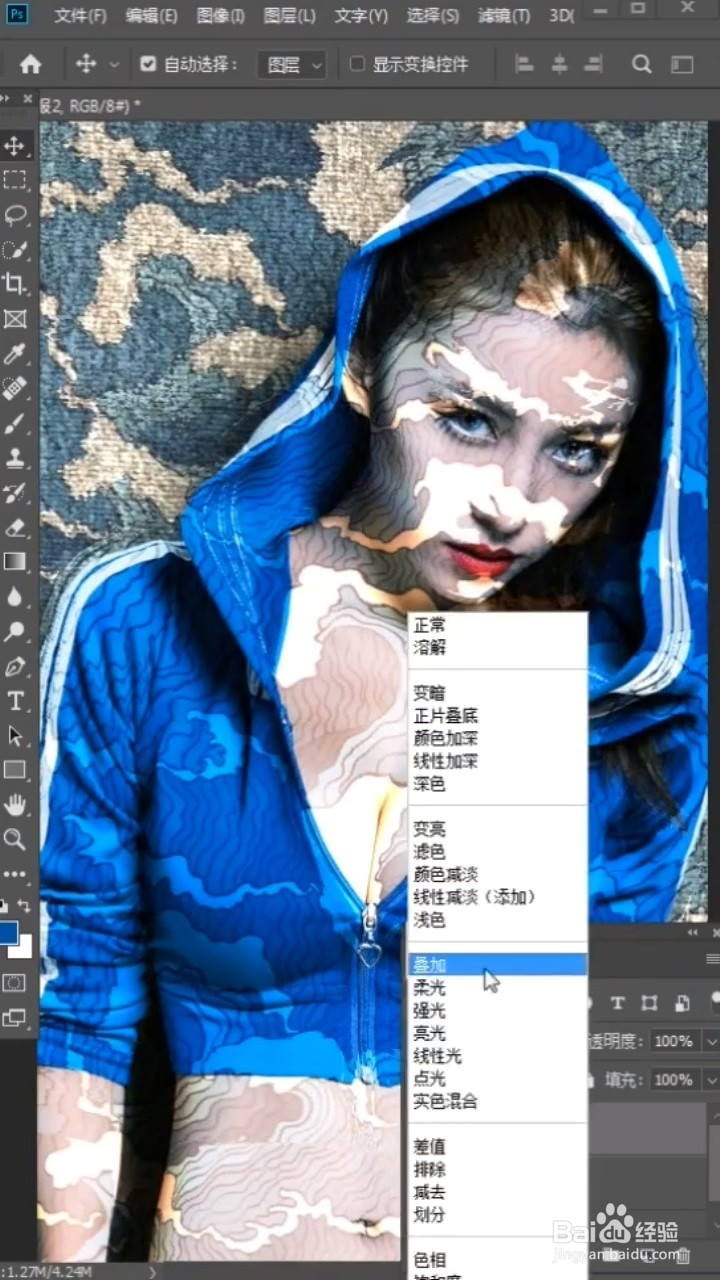Click the white background color swatch
Viewport: 720px width, 1280px height.
22,947
